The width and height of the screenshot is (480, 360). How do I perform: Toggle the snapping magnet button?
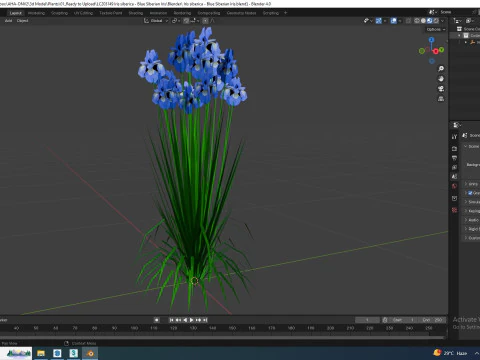[x=186, y=21]
